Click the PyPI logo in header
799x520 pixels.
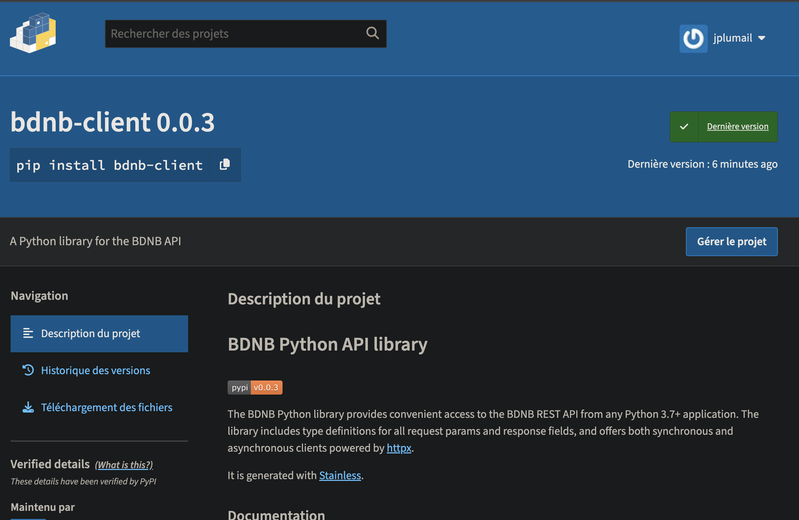pyautogui.click(x=33, y=33)
